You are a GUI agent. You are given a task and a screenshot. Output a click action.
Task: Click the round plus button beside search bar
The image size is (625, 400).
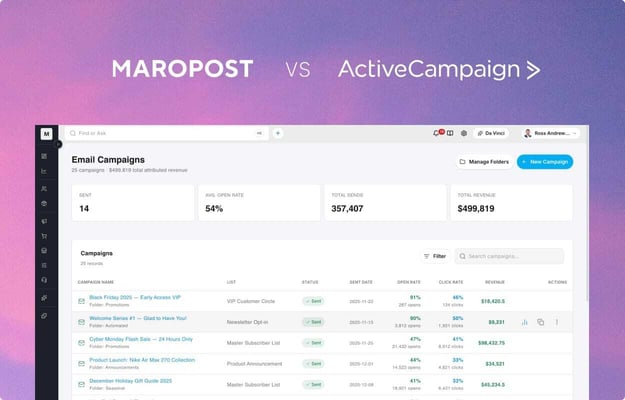[x=278, y=133]
